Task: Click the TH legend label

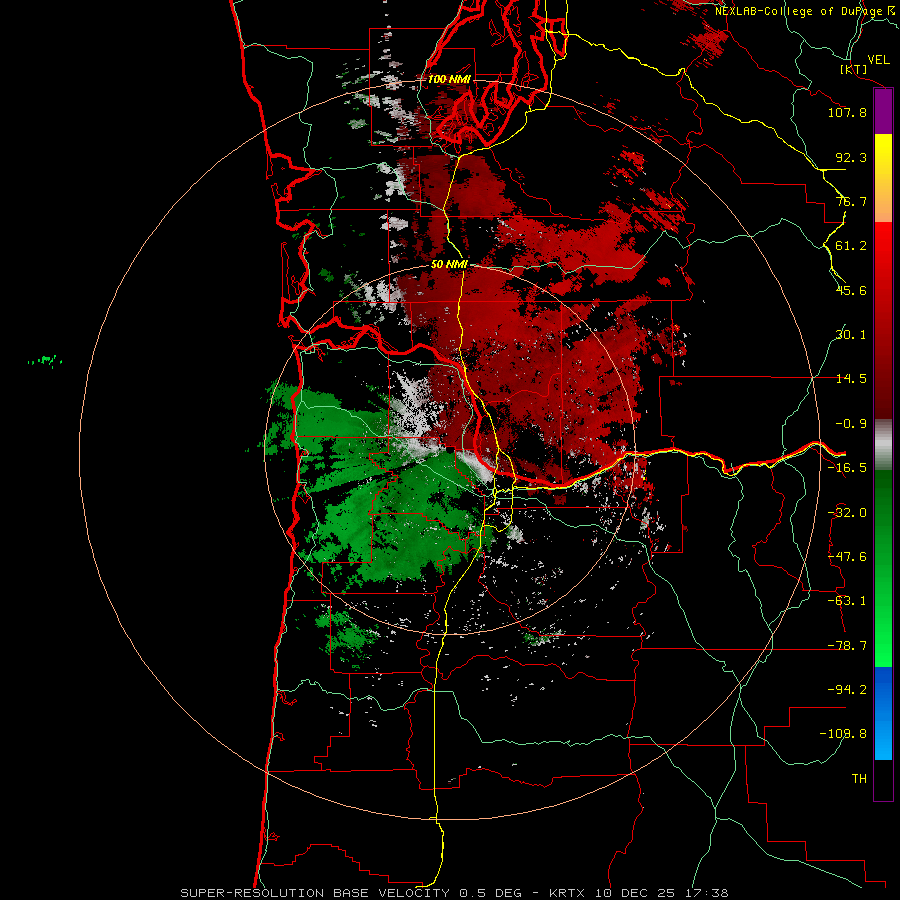Action: click(x=859, y=779)
